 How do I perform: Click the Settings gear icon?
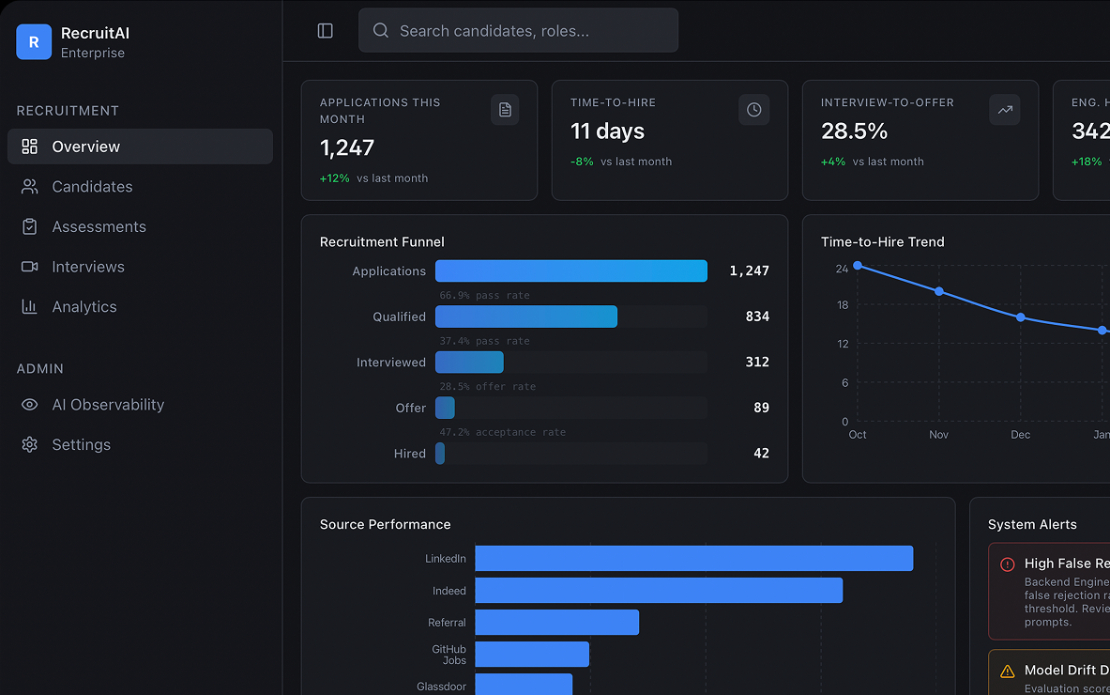(29, 444)
